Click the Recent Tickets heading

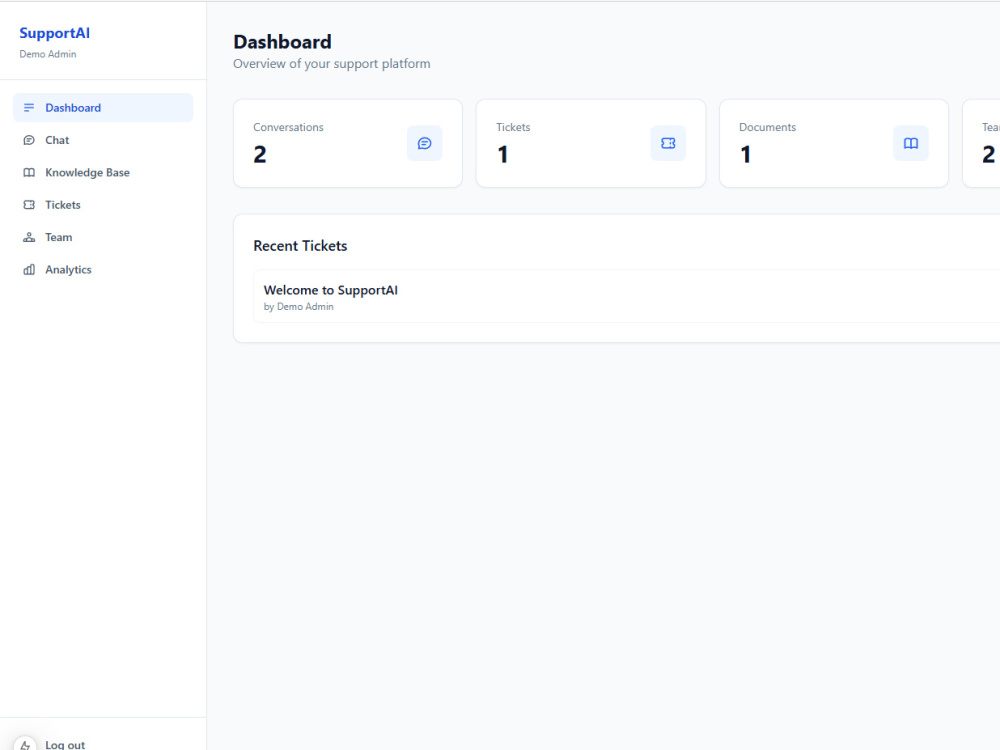click(300, 246)
